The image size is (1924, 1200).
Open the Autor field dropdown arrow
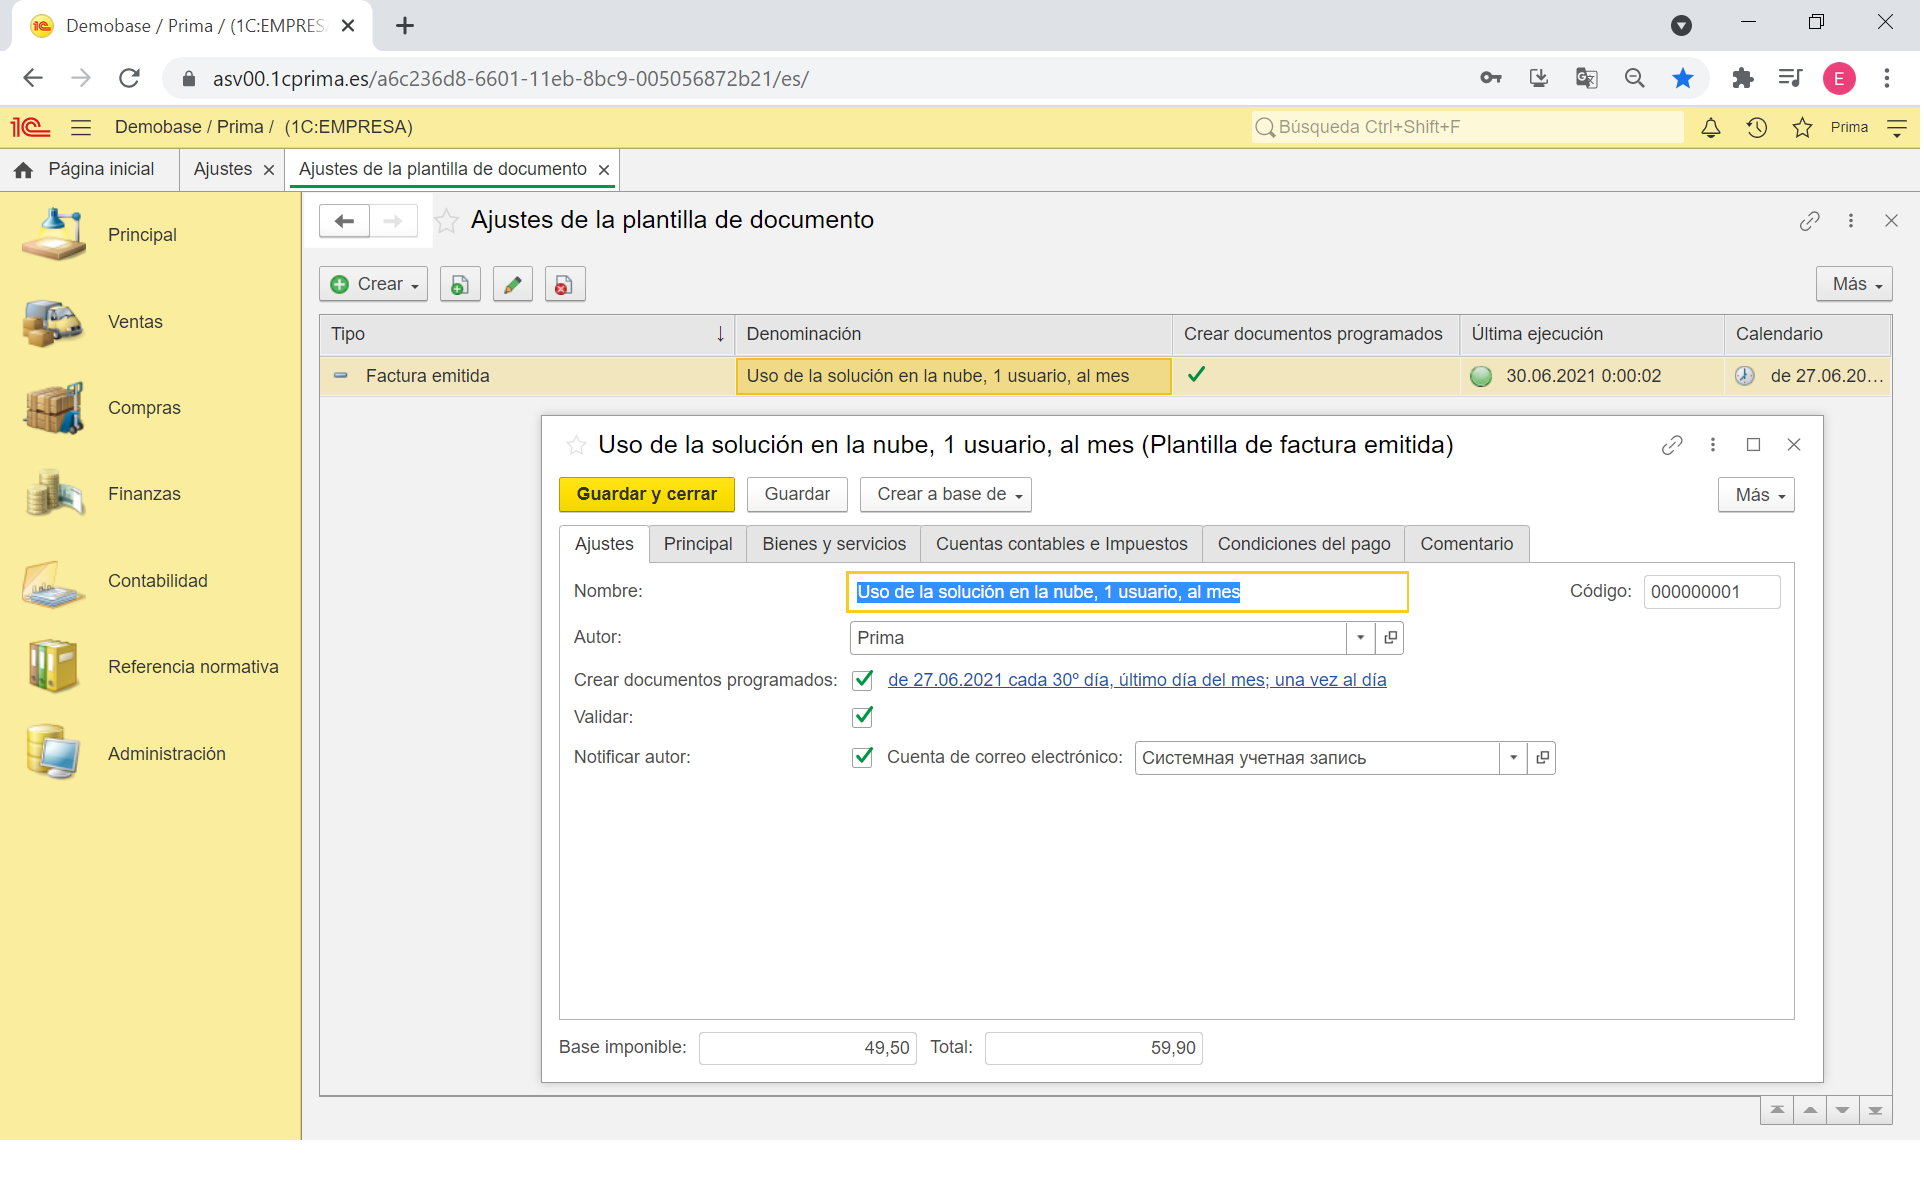(x=1363, y=639)
